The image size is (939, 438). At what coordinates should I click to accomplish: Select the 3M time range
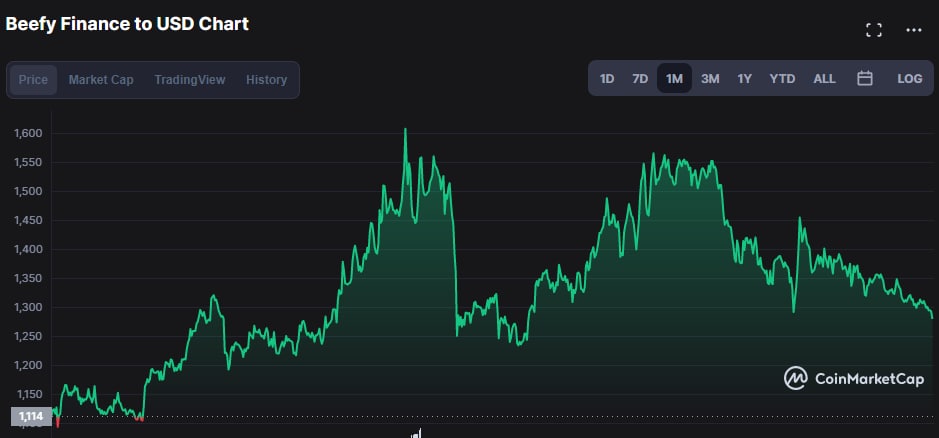(x=710, y=78)
